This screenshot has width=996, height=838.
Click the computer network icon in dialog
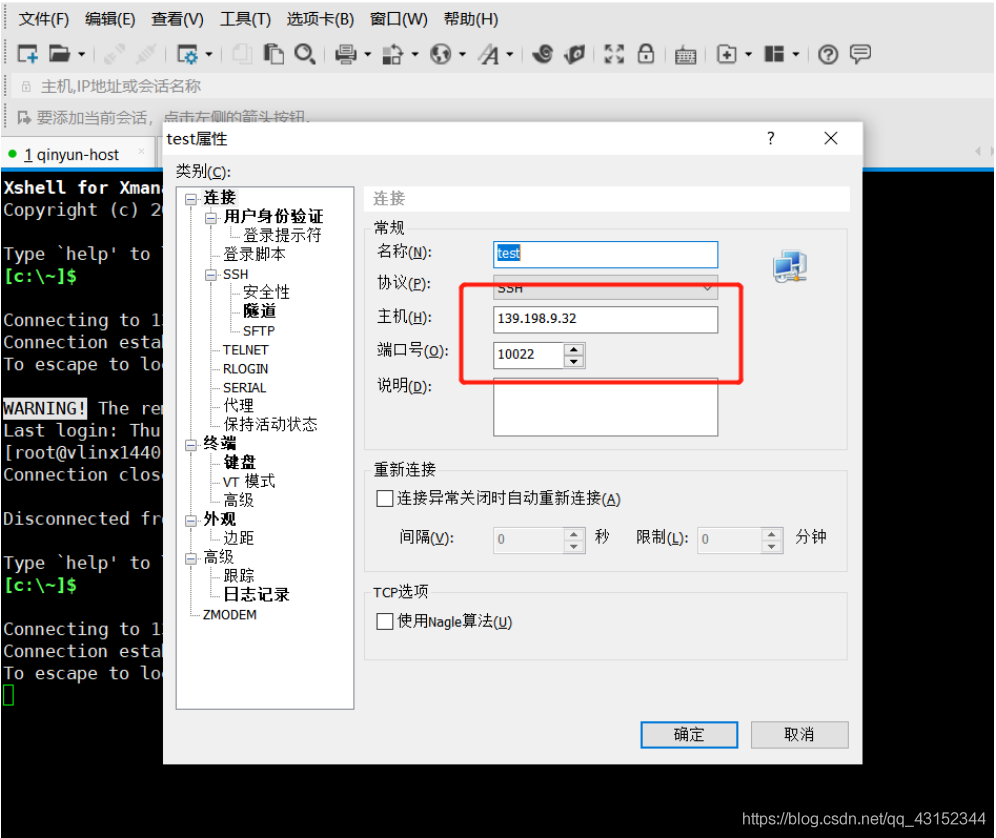790,266
